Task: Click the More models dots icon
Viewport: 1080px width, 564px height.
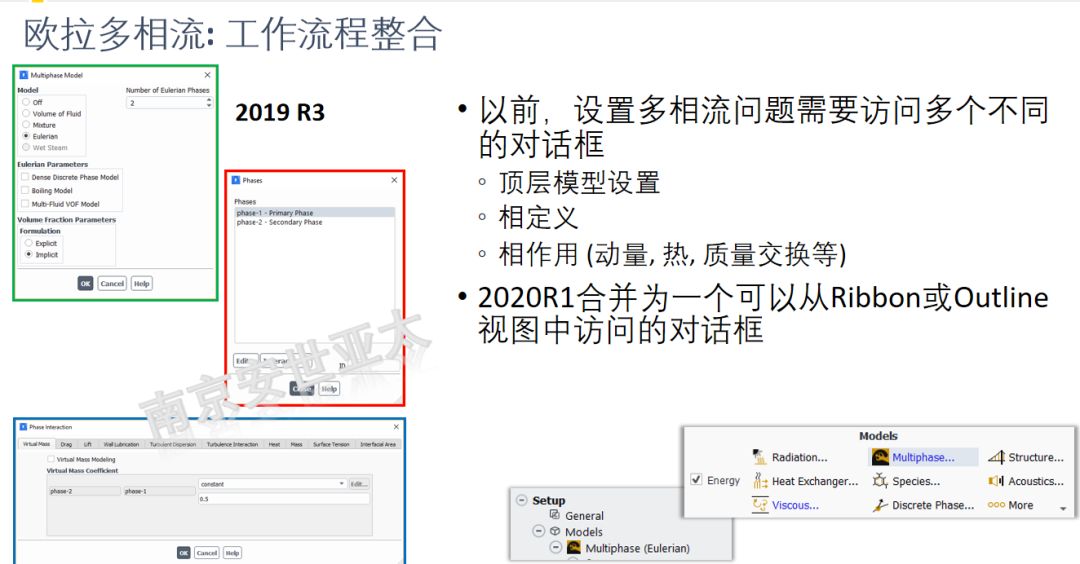Action: pos(996,505)
